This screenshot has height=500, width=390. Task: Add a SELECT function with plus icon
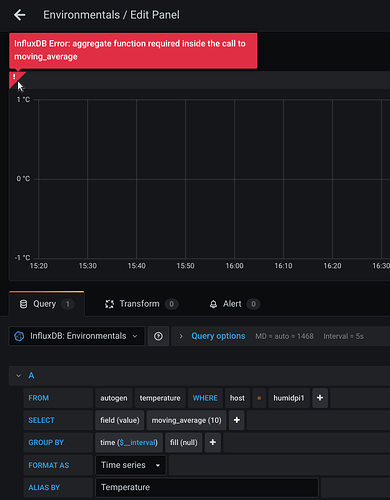[x=237, y=420]
